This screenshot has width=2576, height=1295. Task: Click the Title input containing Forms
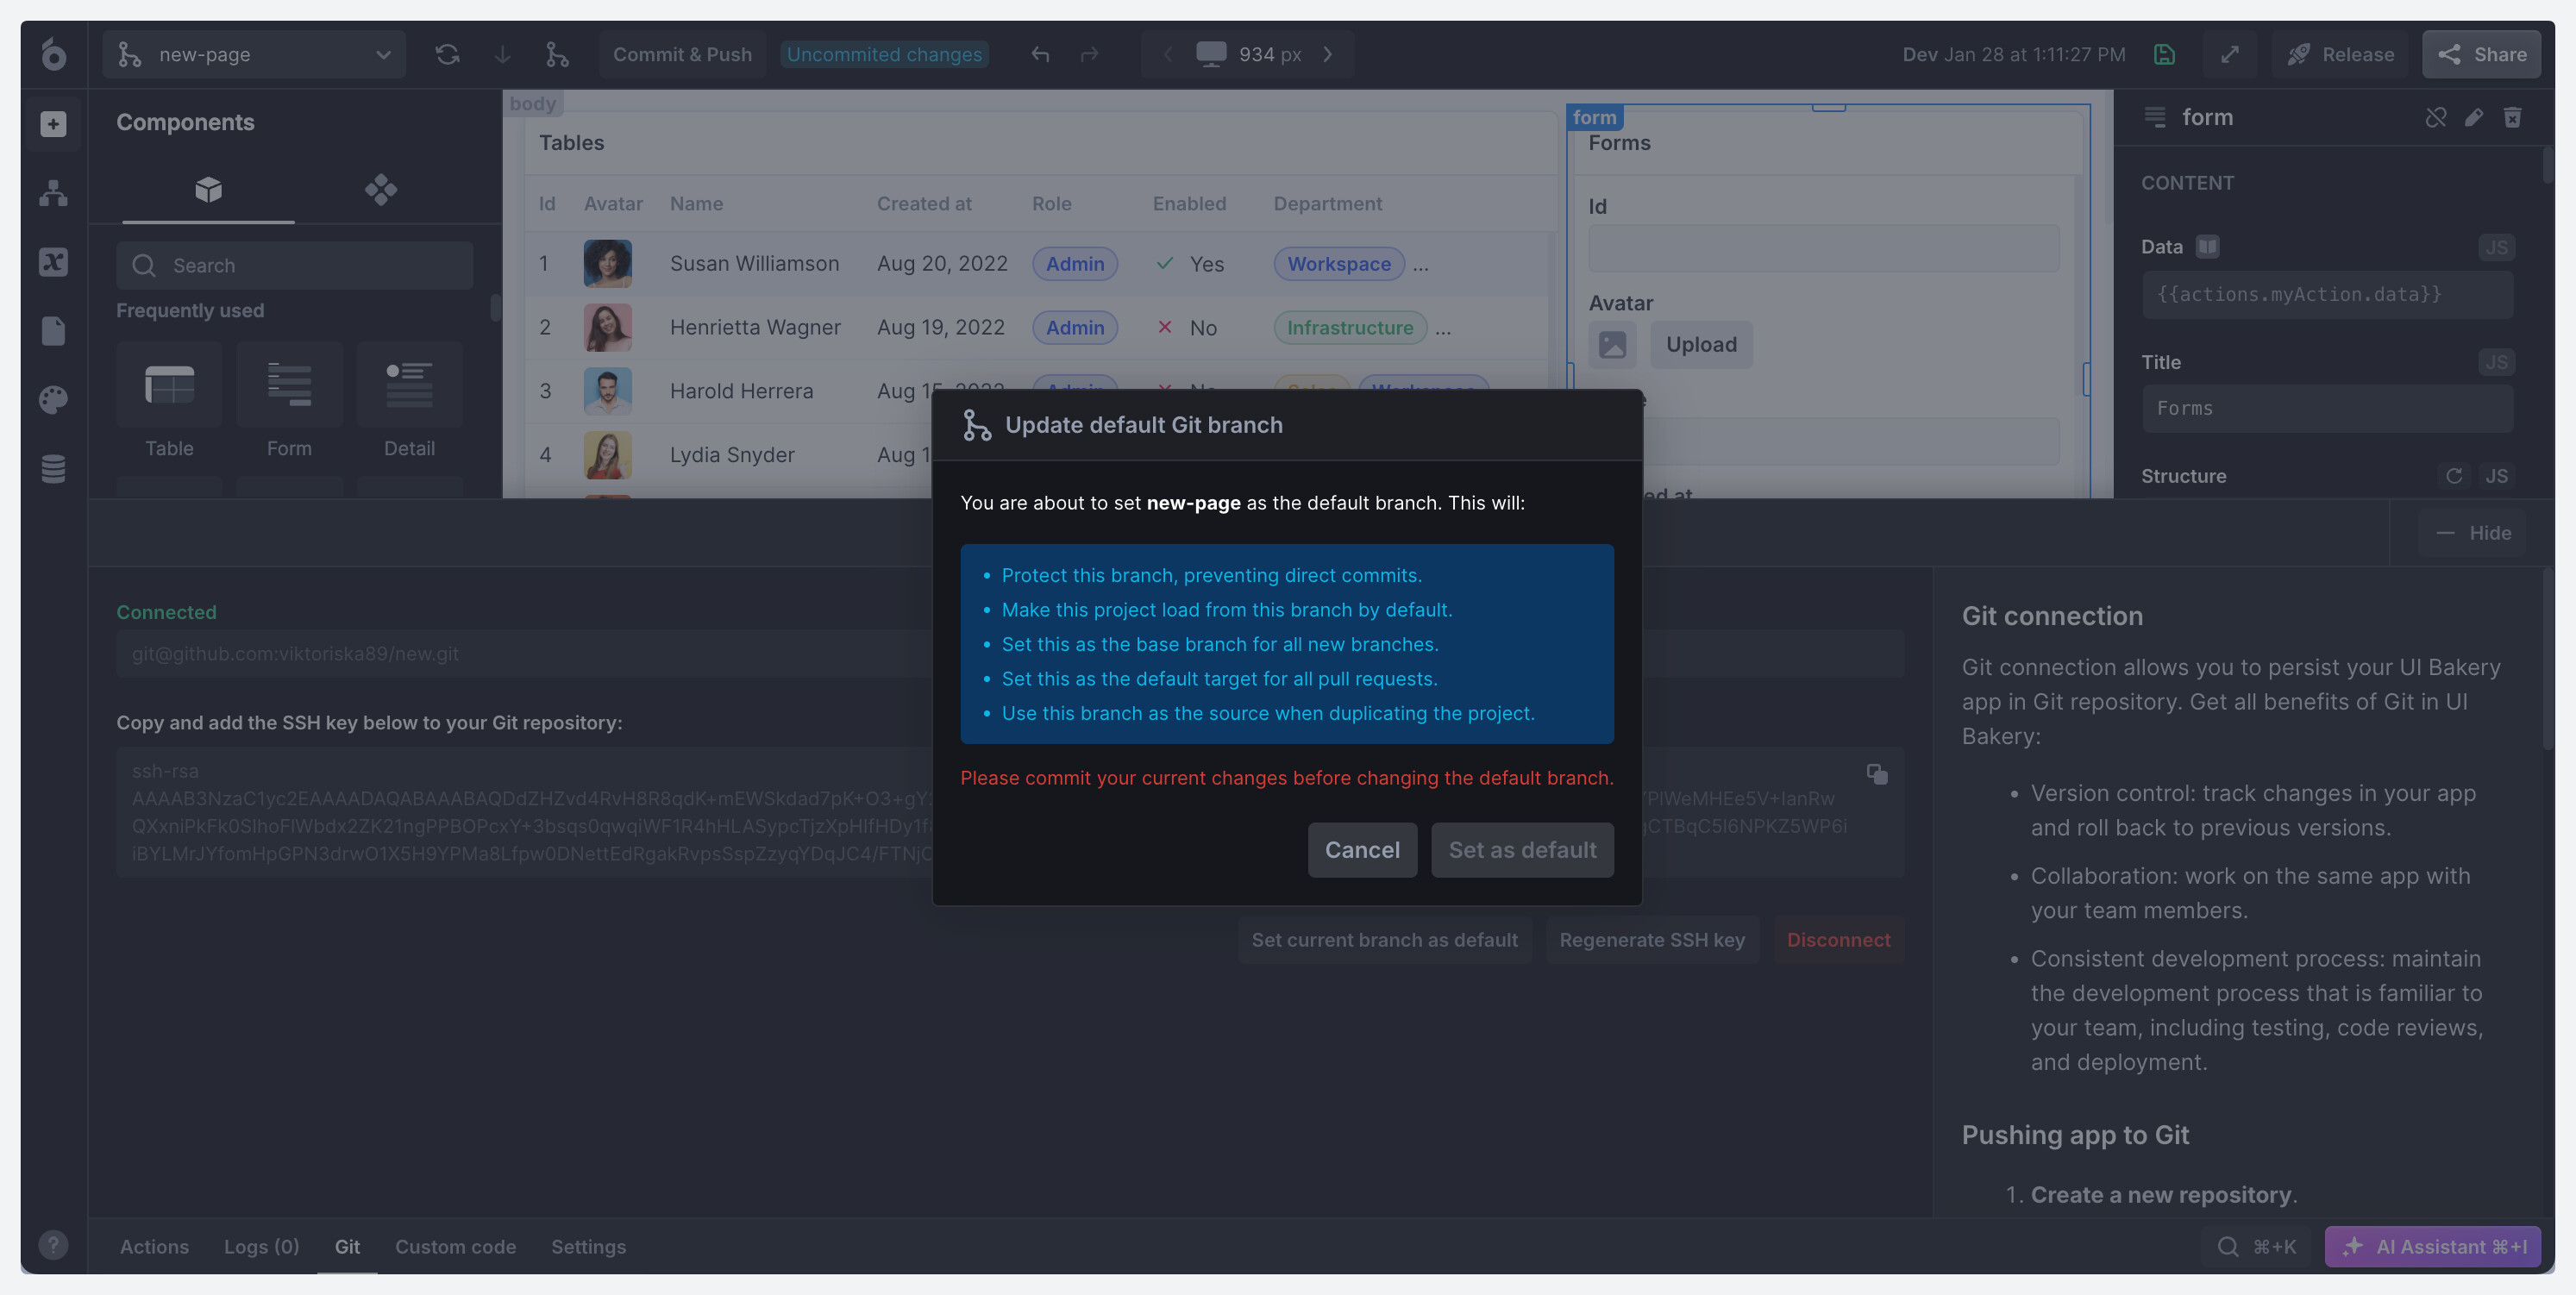pyautogui.click(x=2327, y=408)
